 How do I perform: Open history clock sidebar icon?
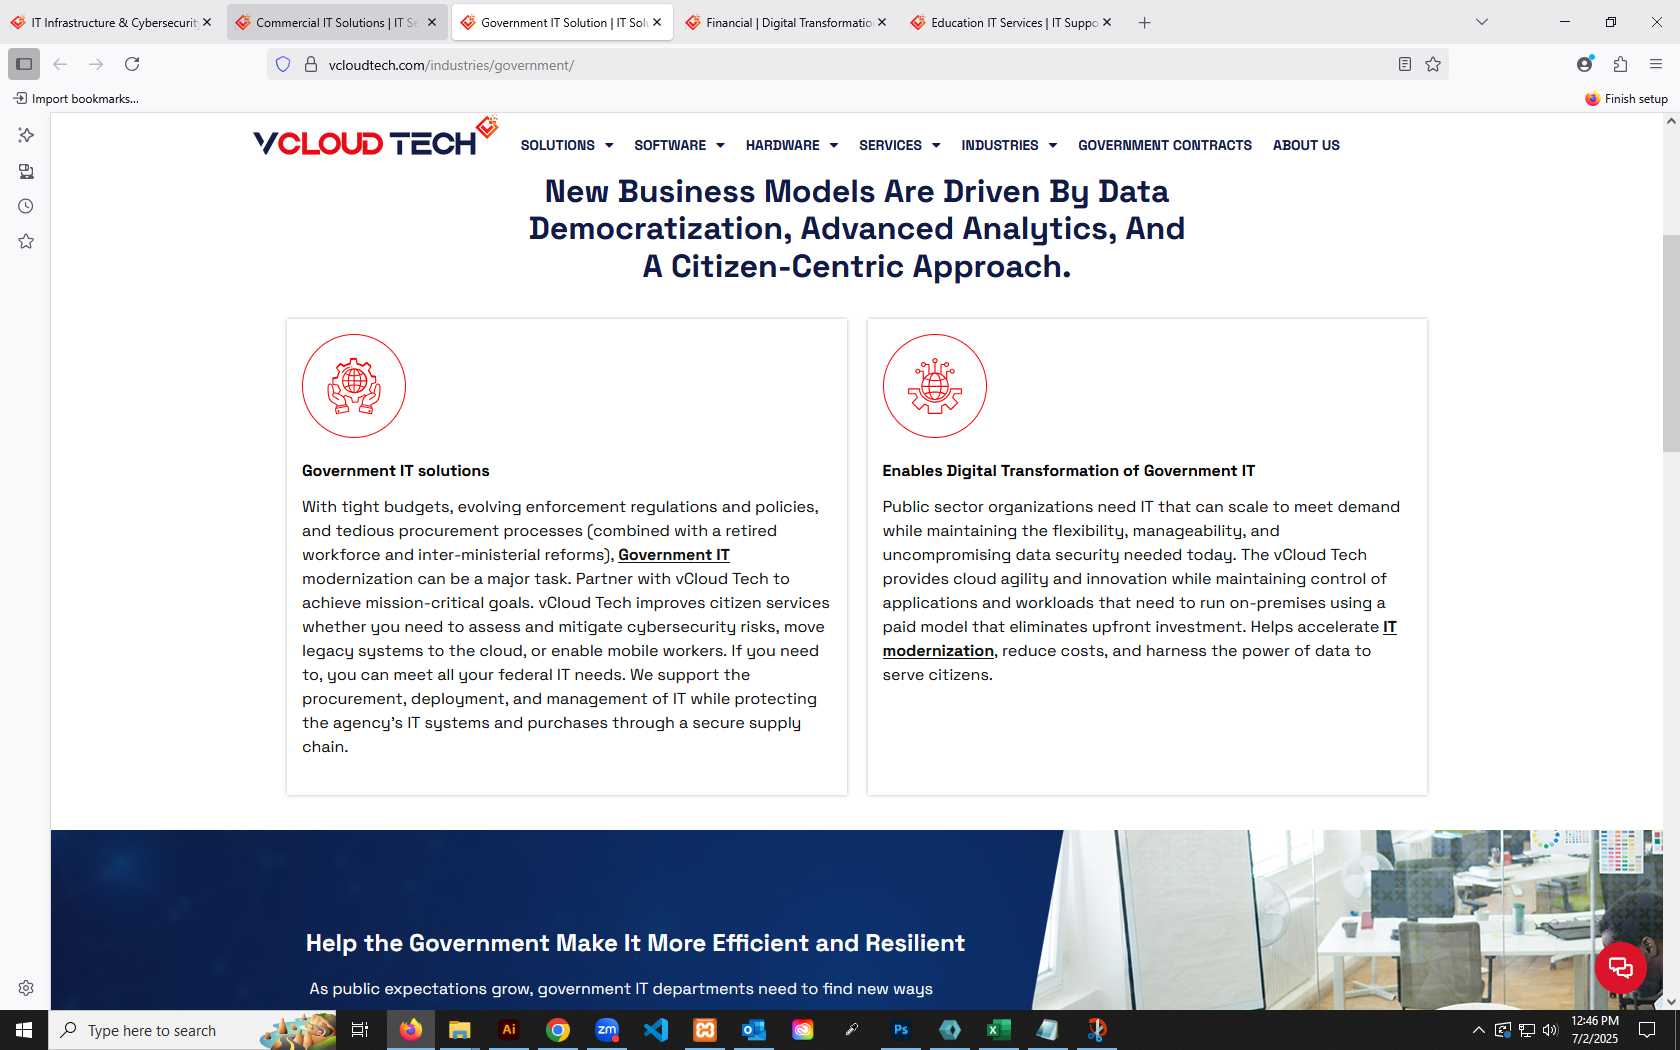(x=26, y=206)
